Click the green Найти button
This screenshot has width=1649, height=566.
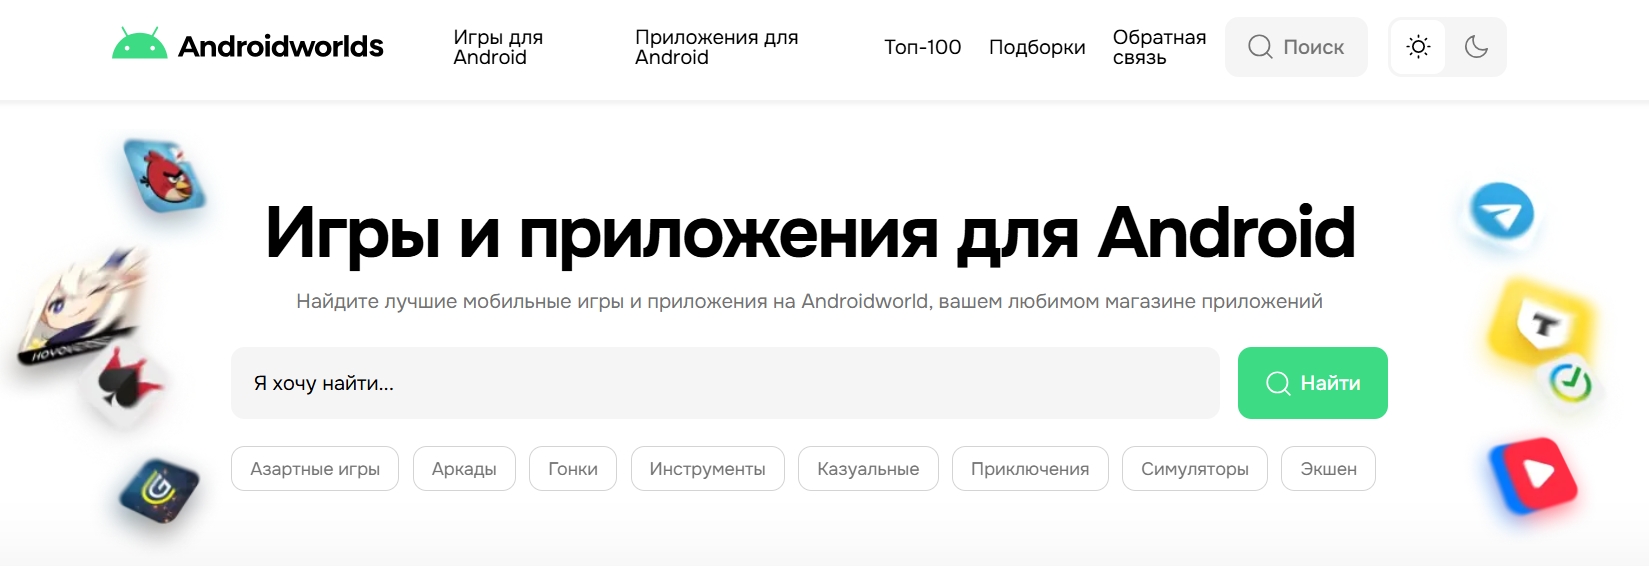[x=1312, y=383]
